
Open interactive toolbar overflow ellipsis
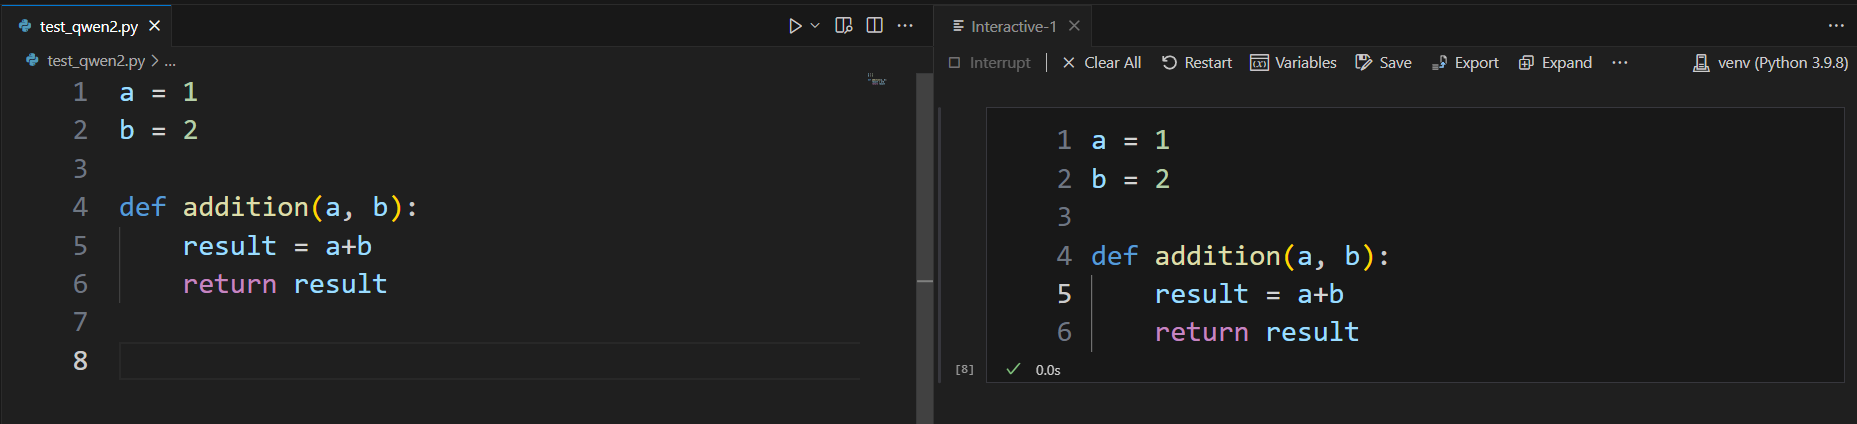(x=1620, y=62)
